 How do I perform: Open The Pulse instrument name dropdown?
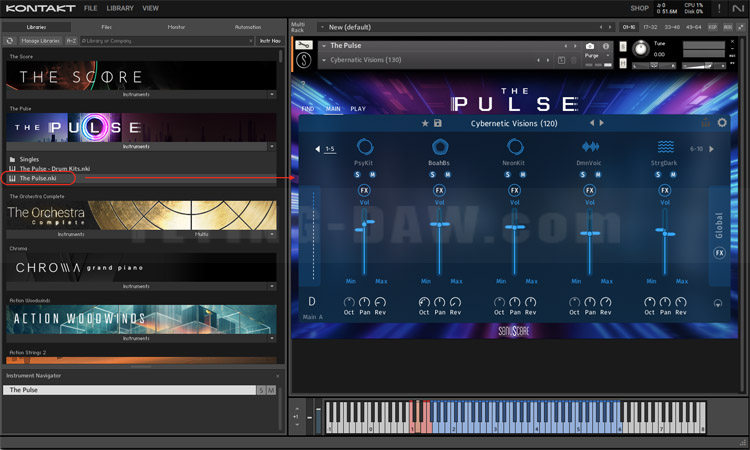tap(324, 45)
